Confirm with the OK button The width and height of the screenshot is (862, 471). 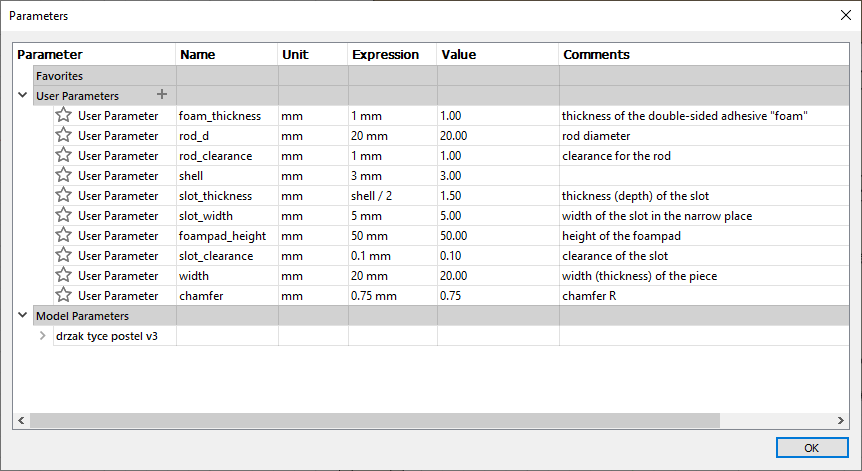812,447
